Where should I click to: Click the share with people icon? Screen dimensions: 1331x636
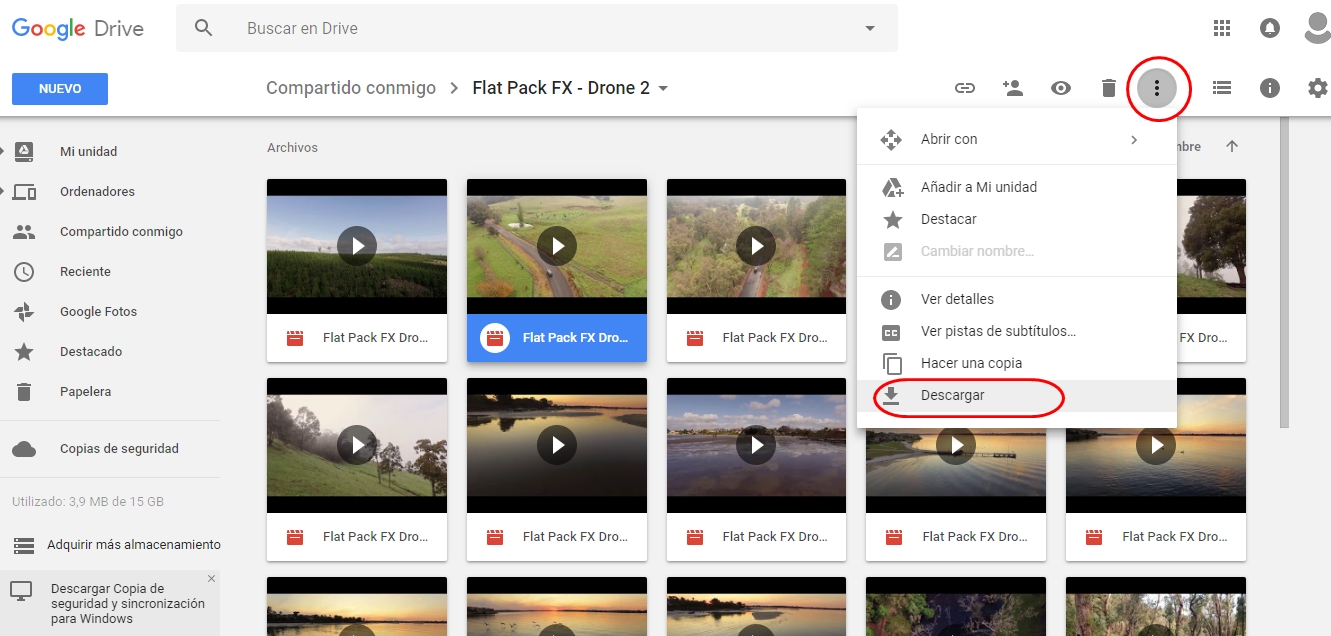point(1013,88)
